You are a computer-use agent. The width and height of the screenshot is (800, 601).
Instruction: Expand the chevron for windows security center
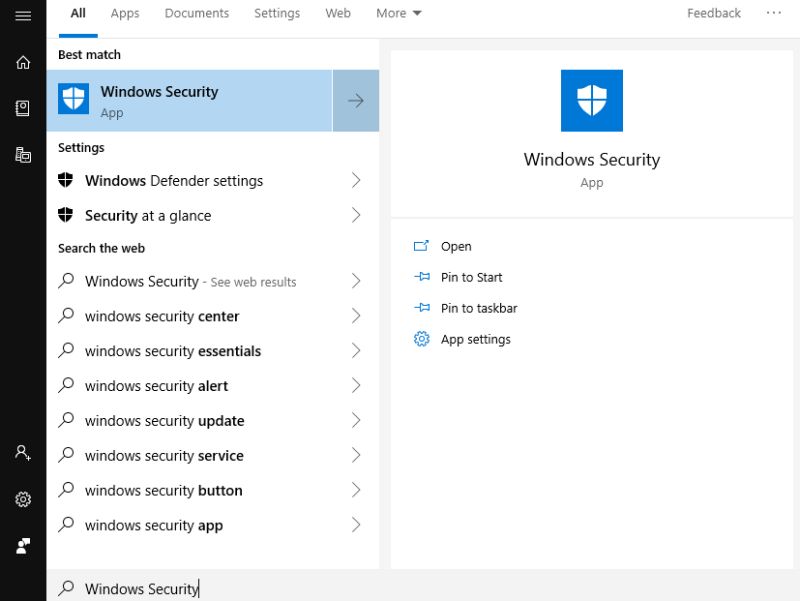(356, 316)
